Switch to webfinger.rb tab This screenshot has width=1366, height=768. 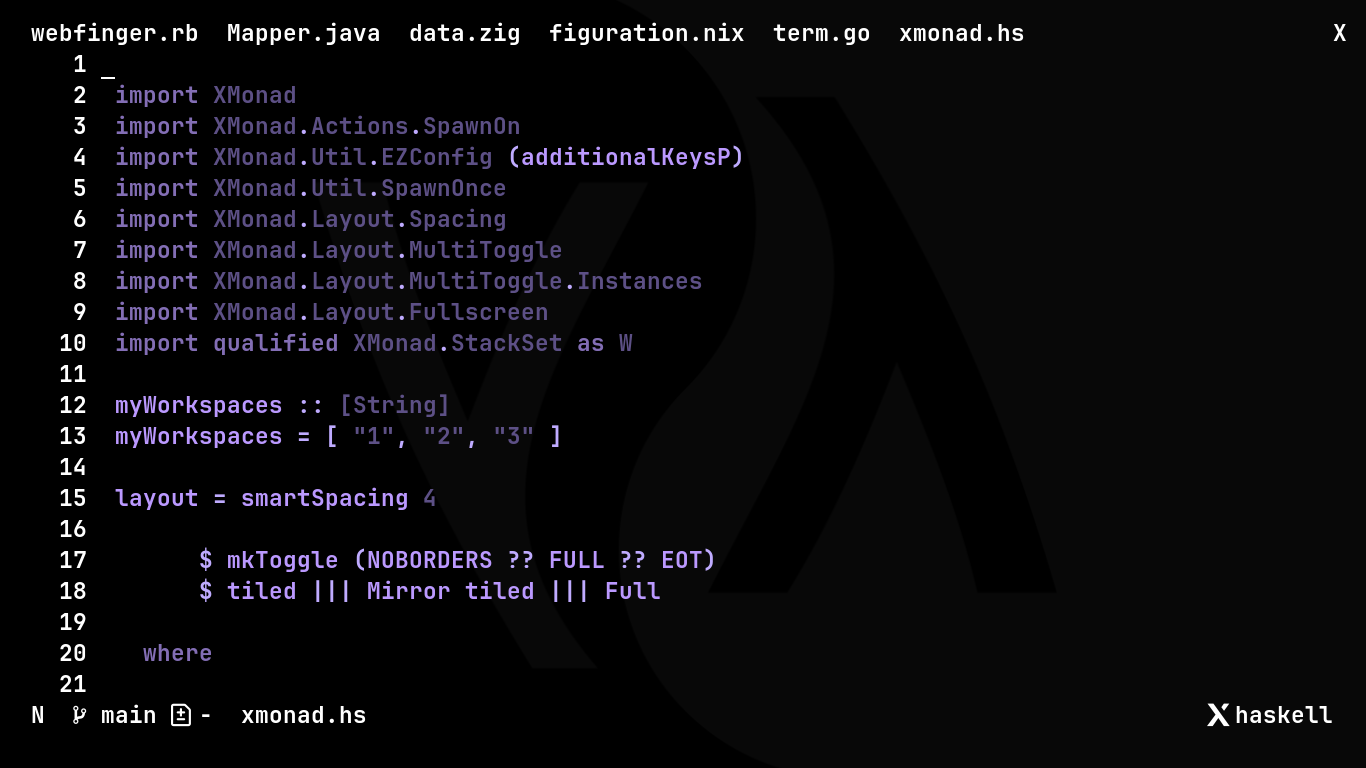[115, 33]
